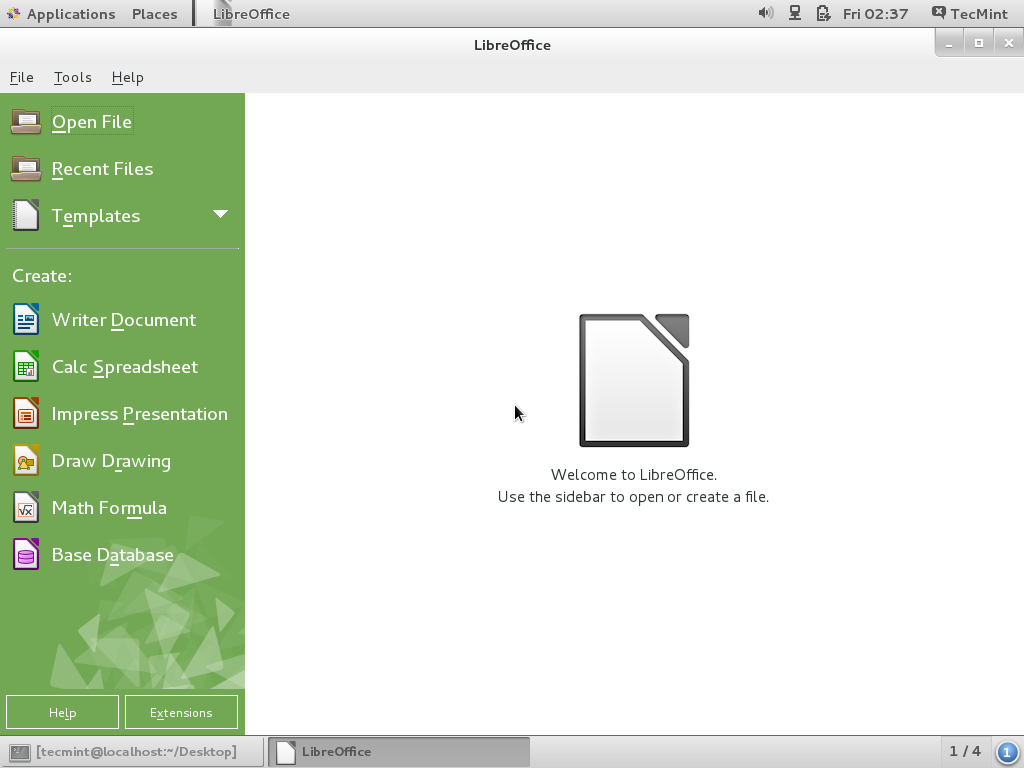Click the Draw Drawing icon
Viewport: 1024px width, 768px height.
coord(26,460)
